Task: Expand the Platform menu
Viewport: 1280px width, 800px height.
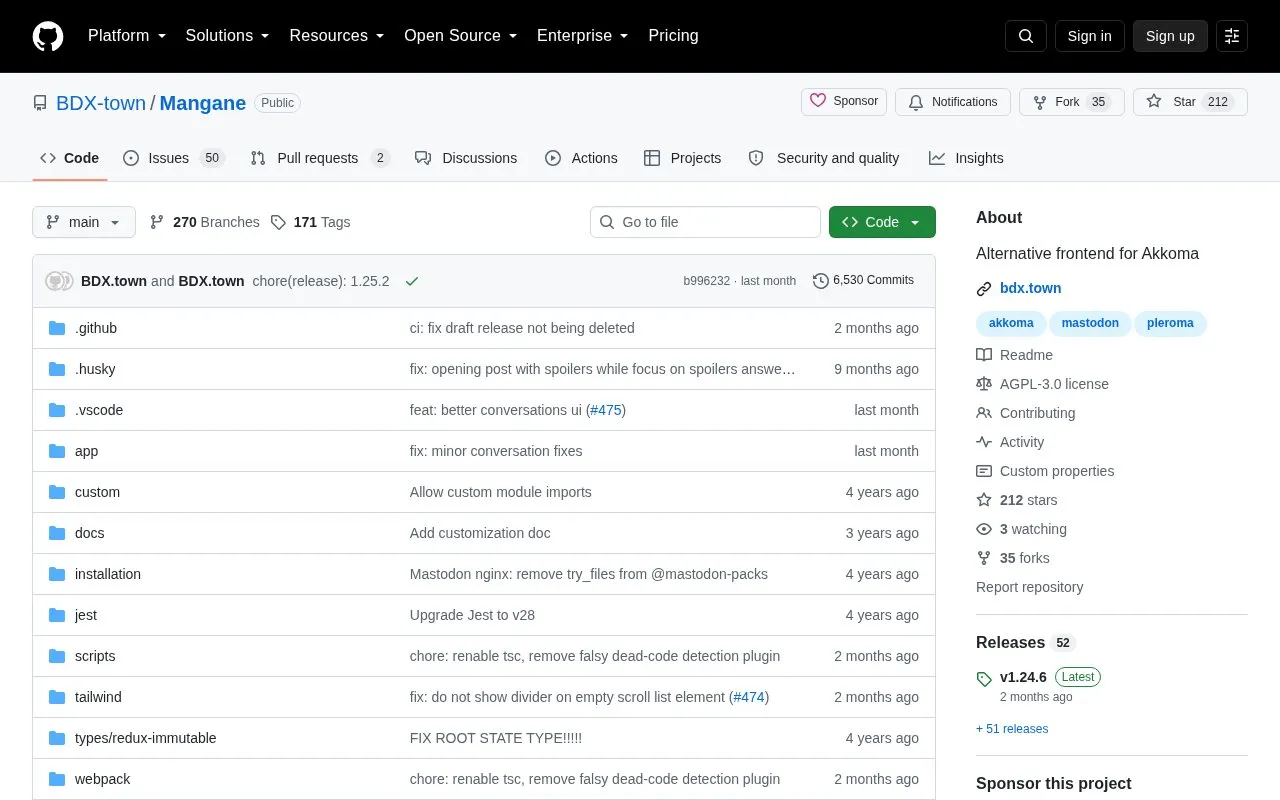Action: coord(127,36)
